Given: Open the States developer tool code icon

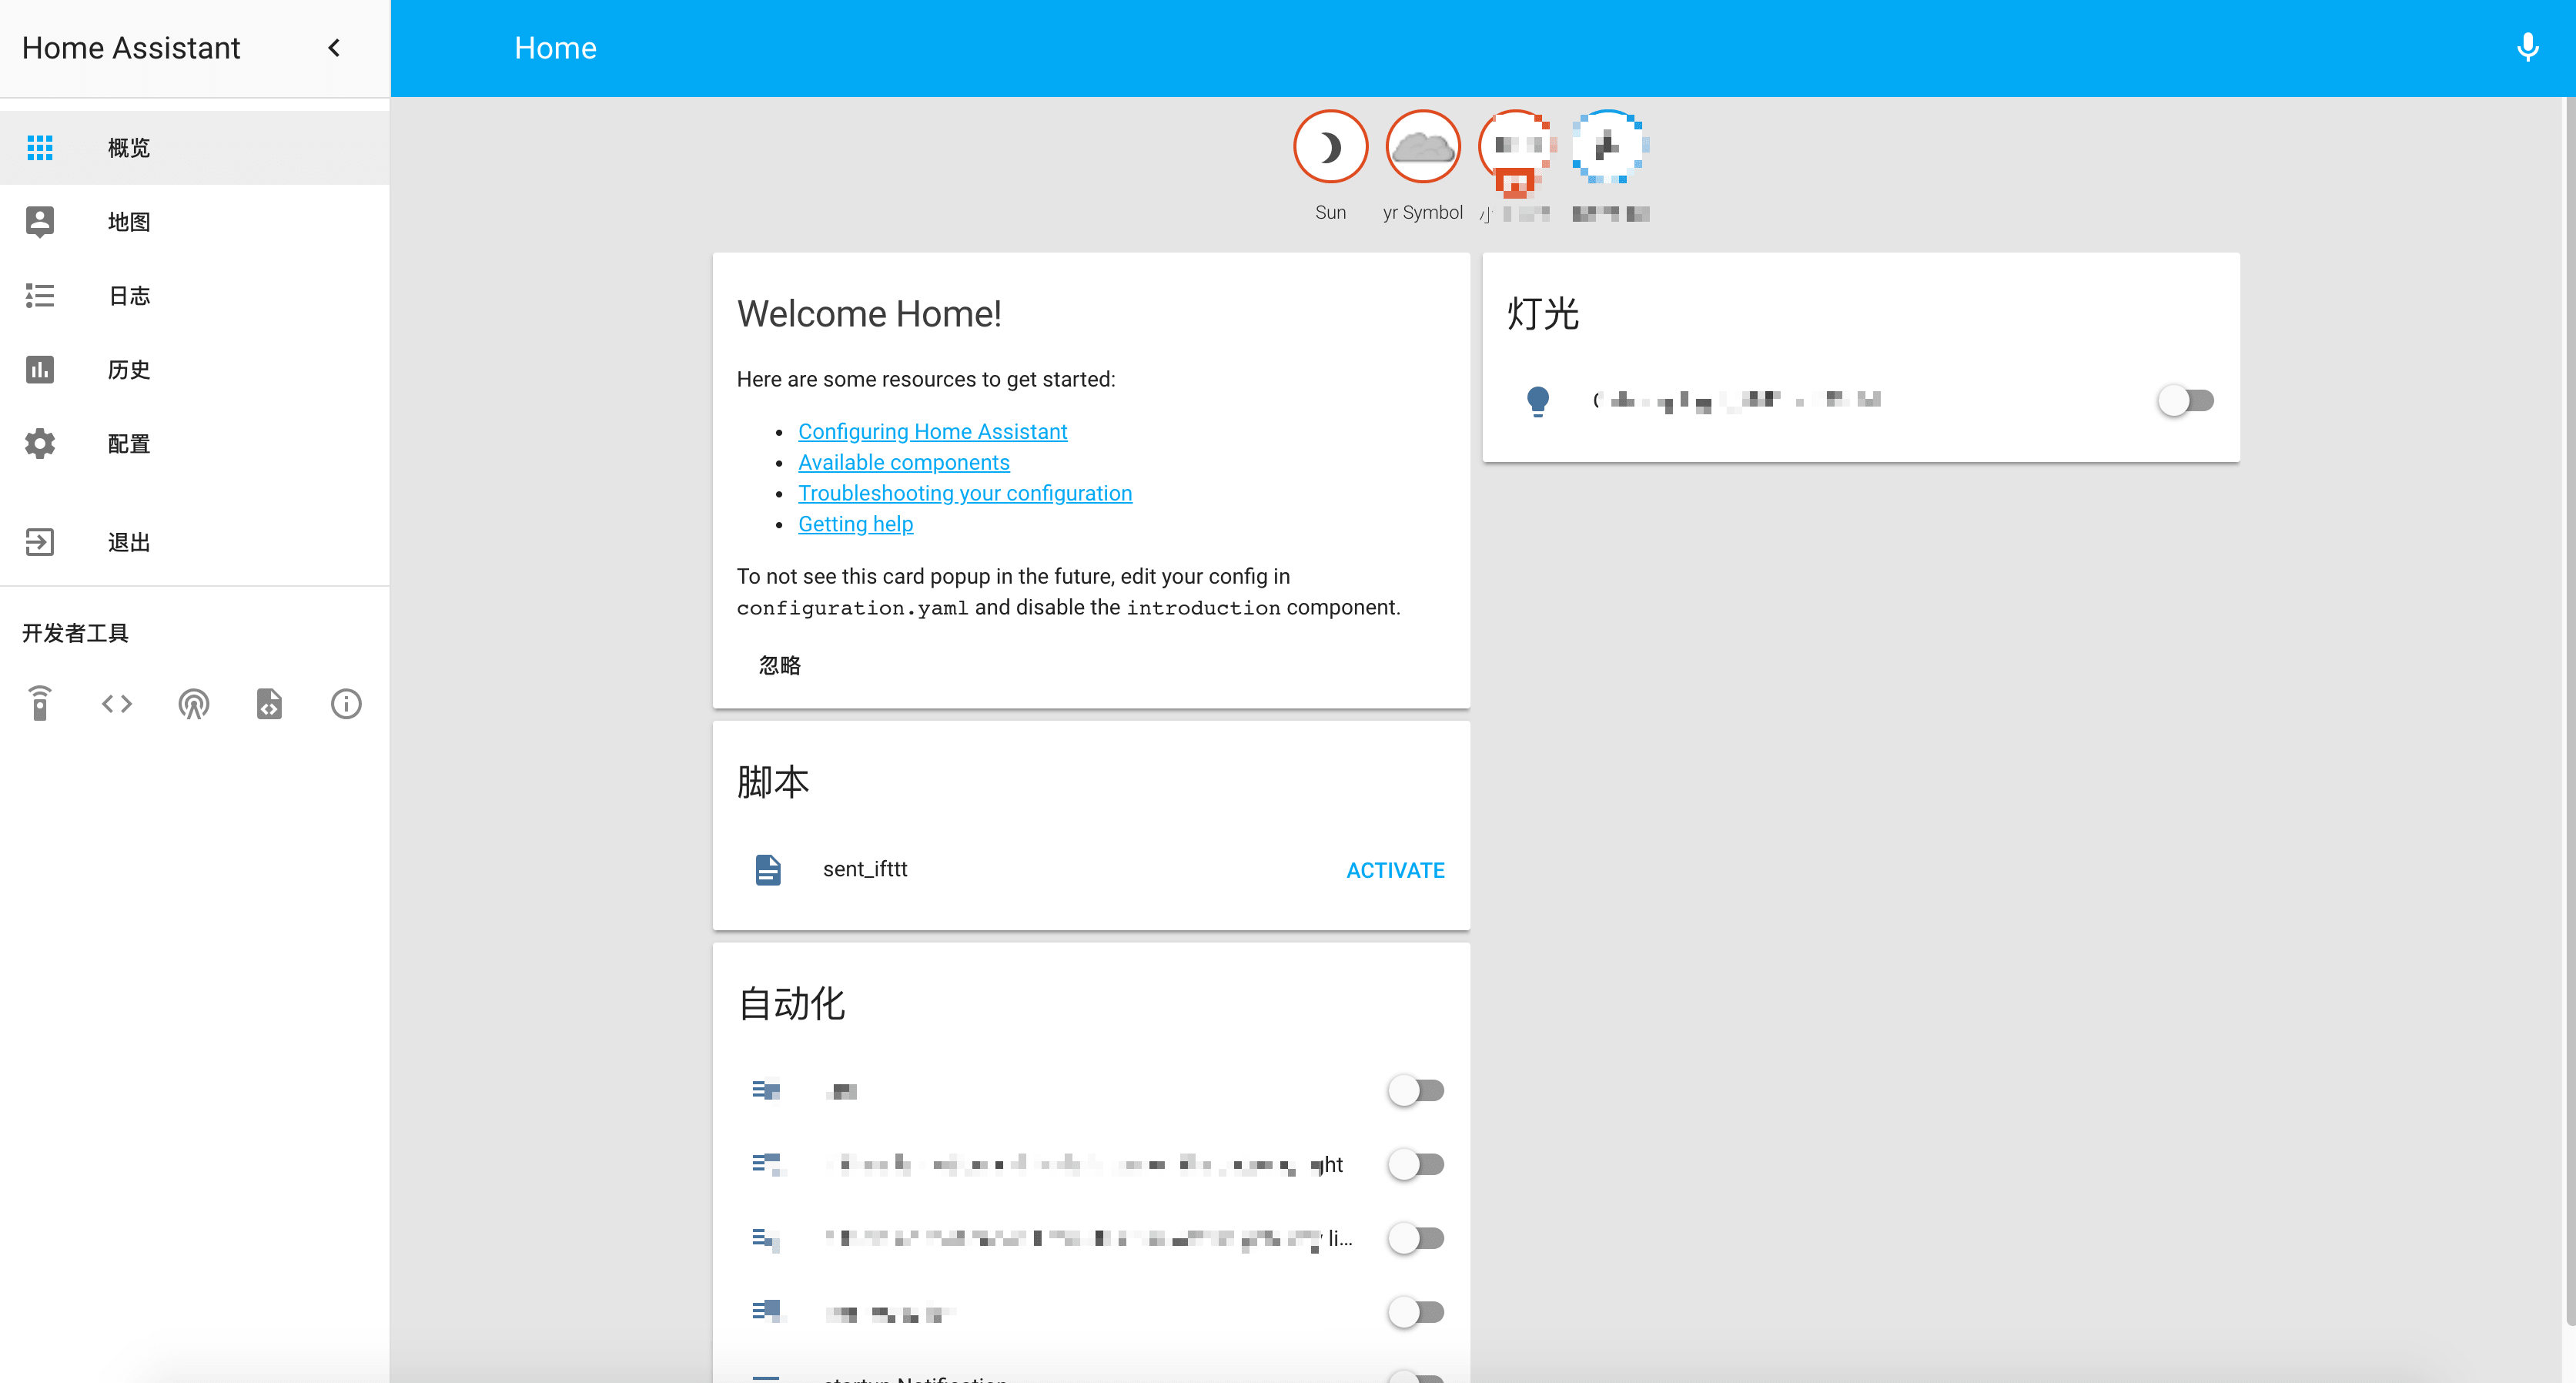Looking at the screenshot, I should pyautogui.click(x=117, y=704).
